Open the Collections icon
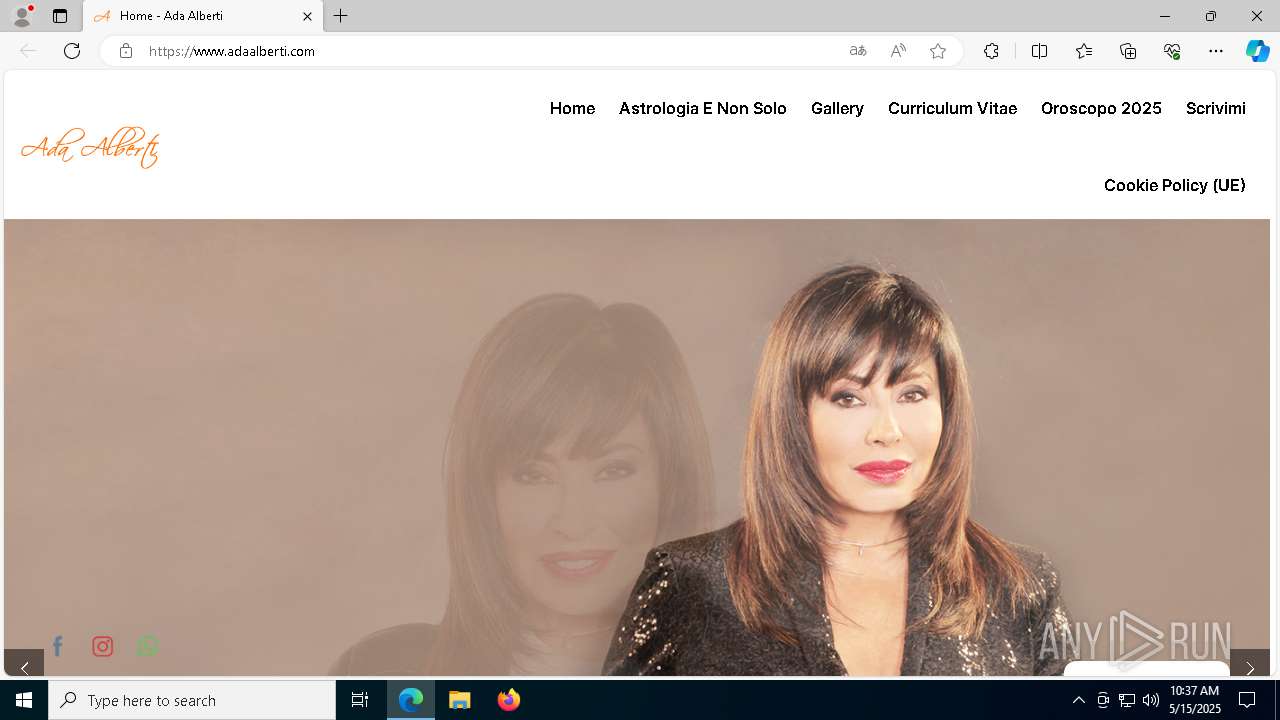 click(1128, 51)
